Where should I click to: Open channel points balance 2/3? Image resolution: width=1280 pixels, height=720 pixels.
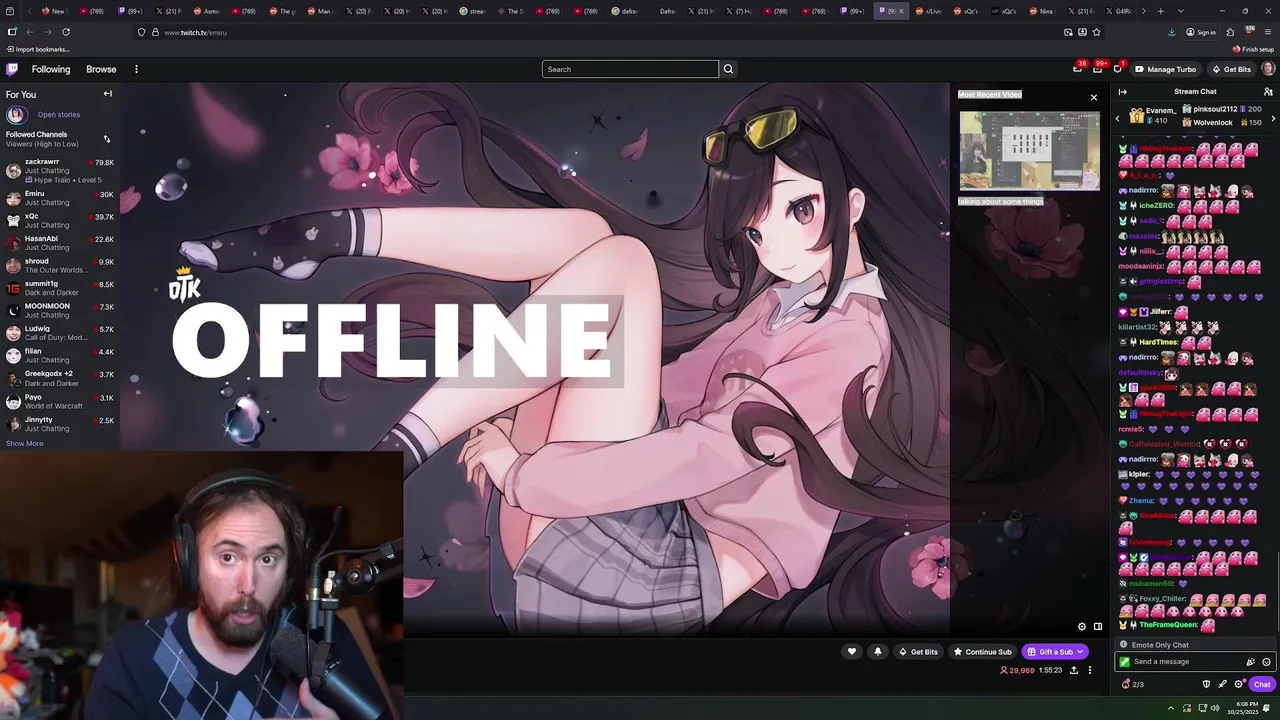pyautogui.click(x=1133, y=684)
